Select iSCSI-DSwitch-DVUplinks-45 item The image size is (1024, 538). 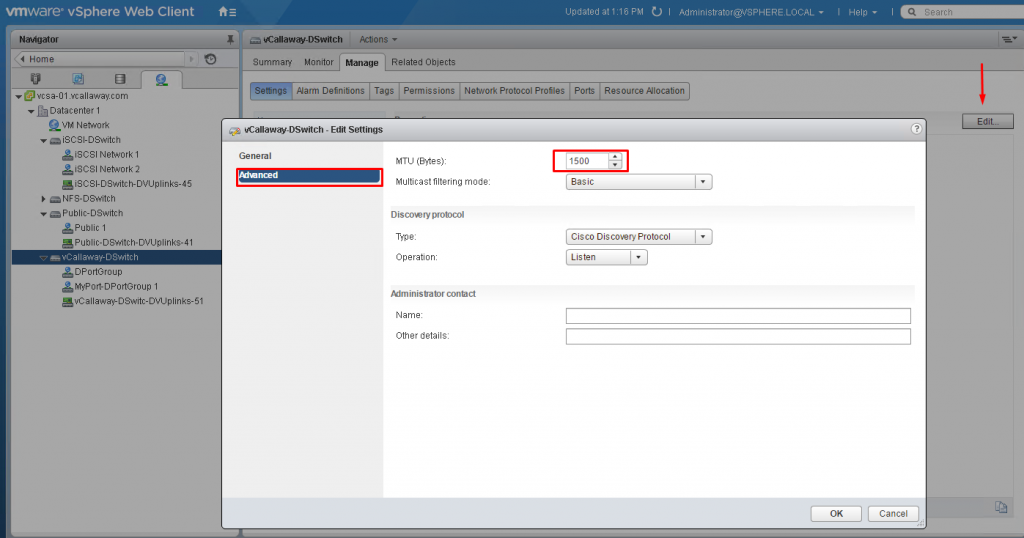click(133, 184)
